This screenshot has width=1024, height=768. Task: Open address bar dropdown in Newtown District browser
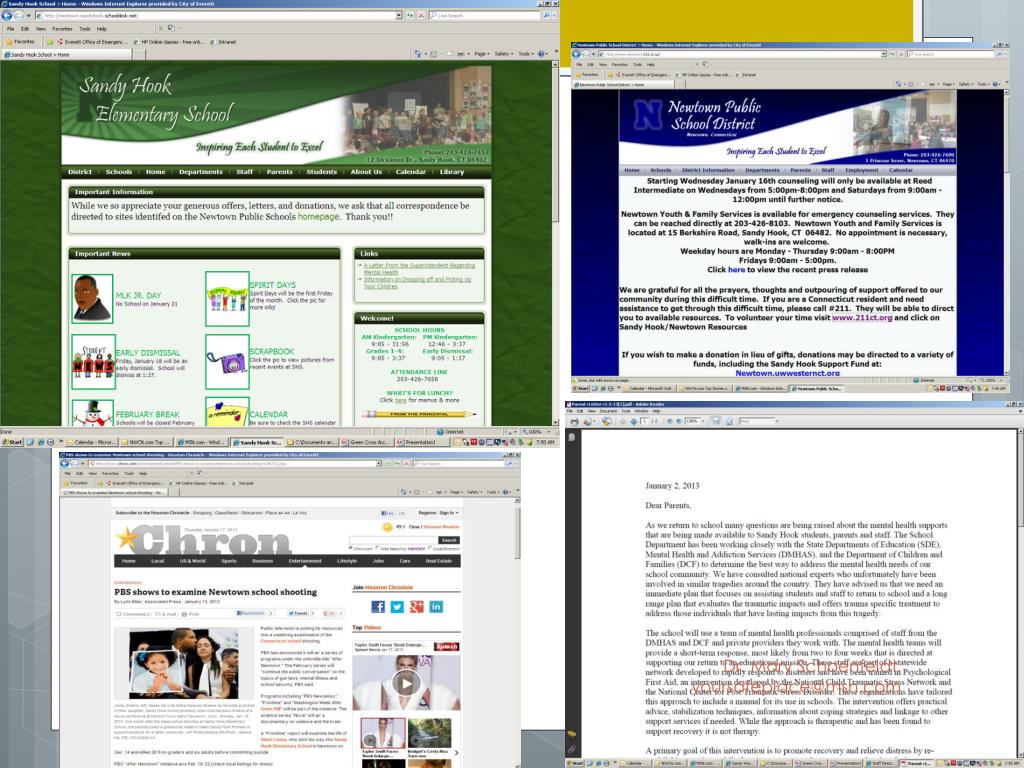tap(884, 54)
